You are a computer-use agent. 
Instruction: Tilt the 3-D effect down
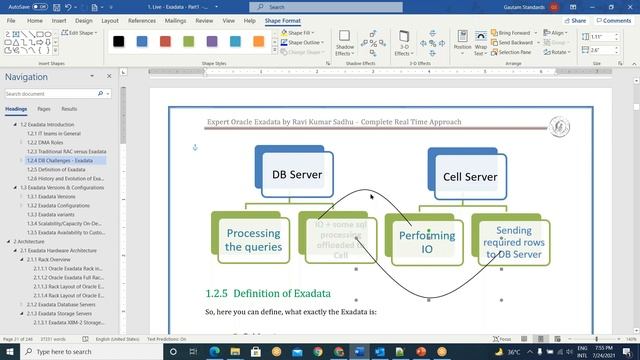433,53
